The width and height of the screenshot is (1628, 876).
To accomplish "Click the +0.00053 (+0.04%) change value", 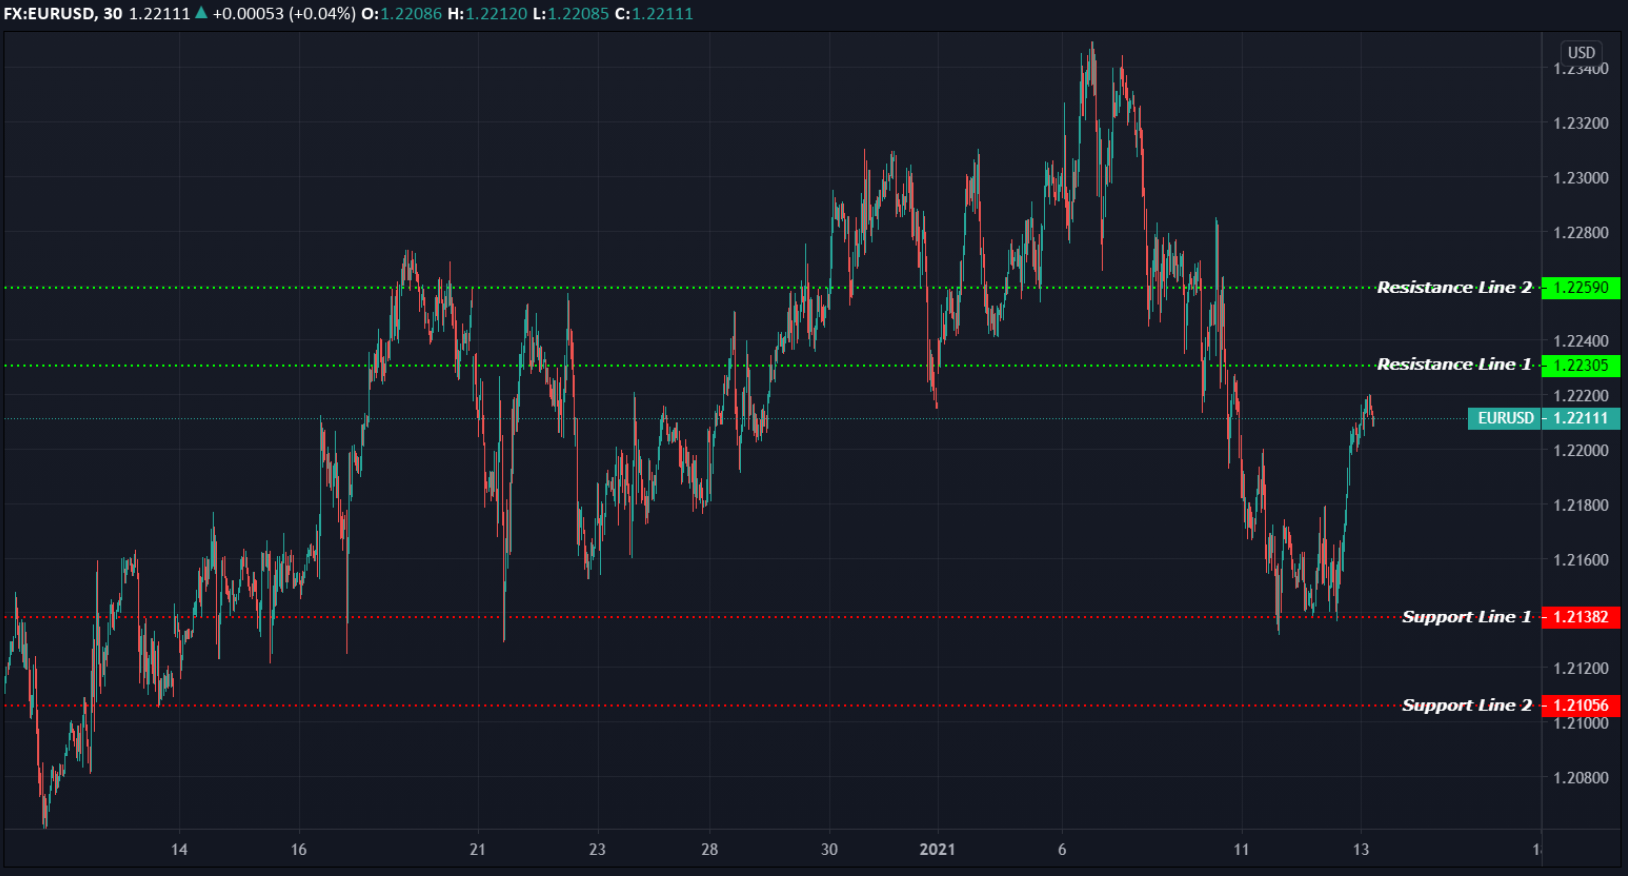I will click(x=284, y=14).
